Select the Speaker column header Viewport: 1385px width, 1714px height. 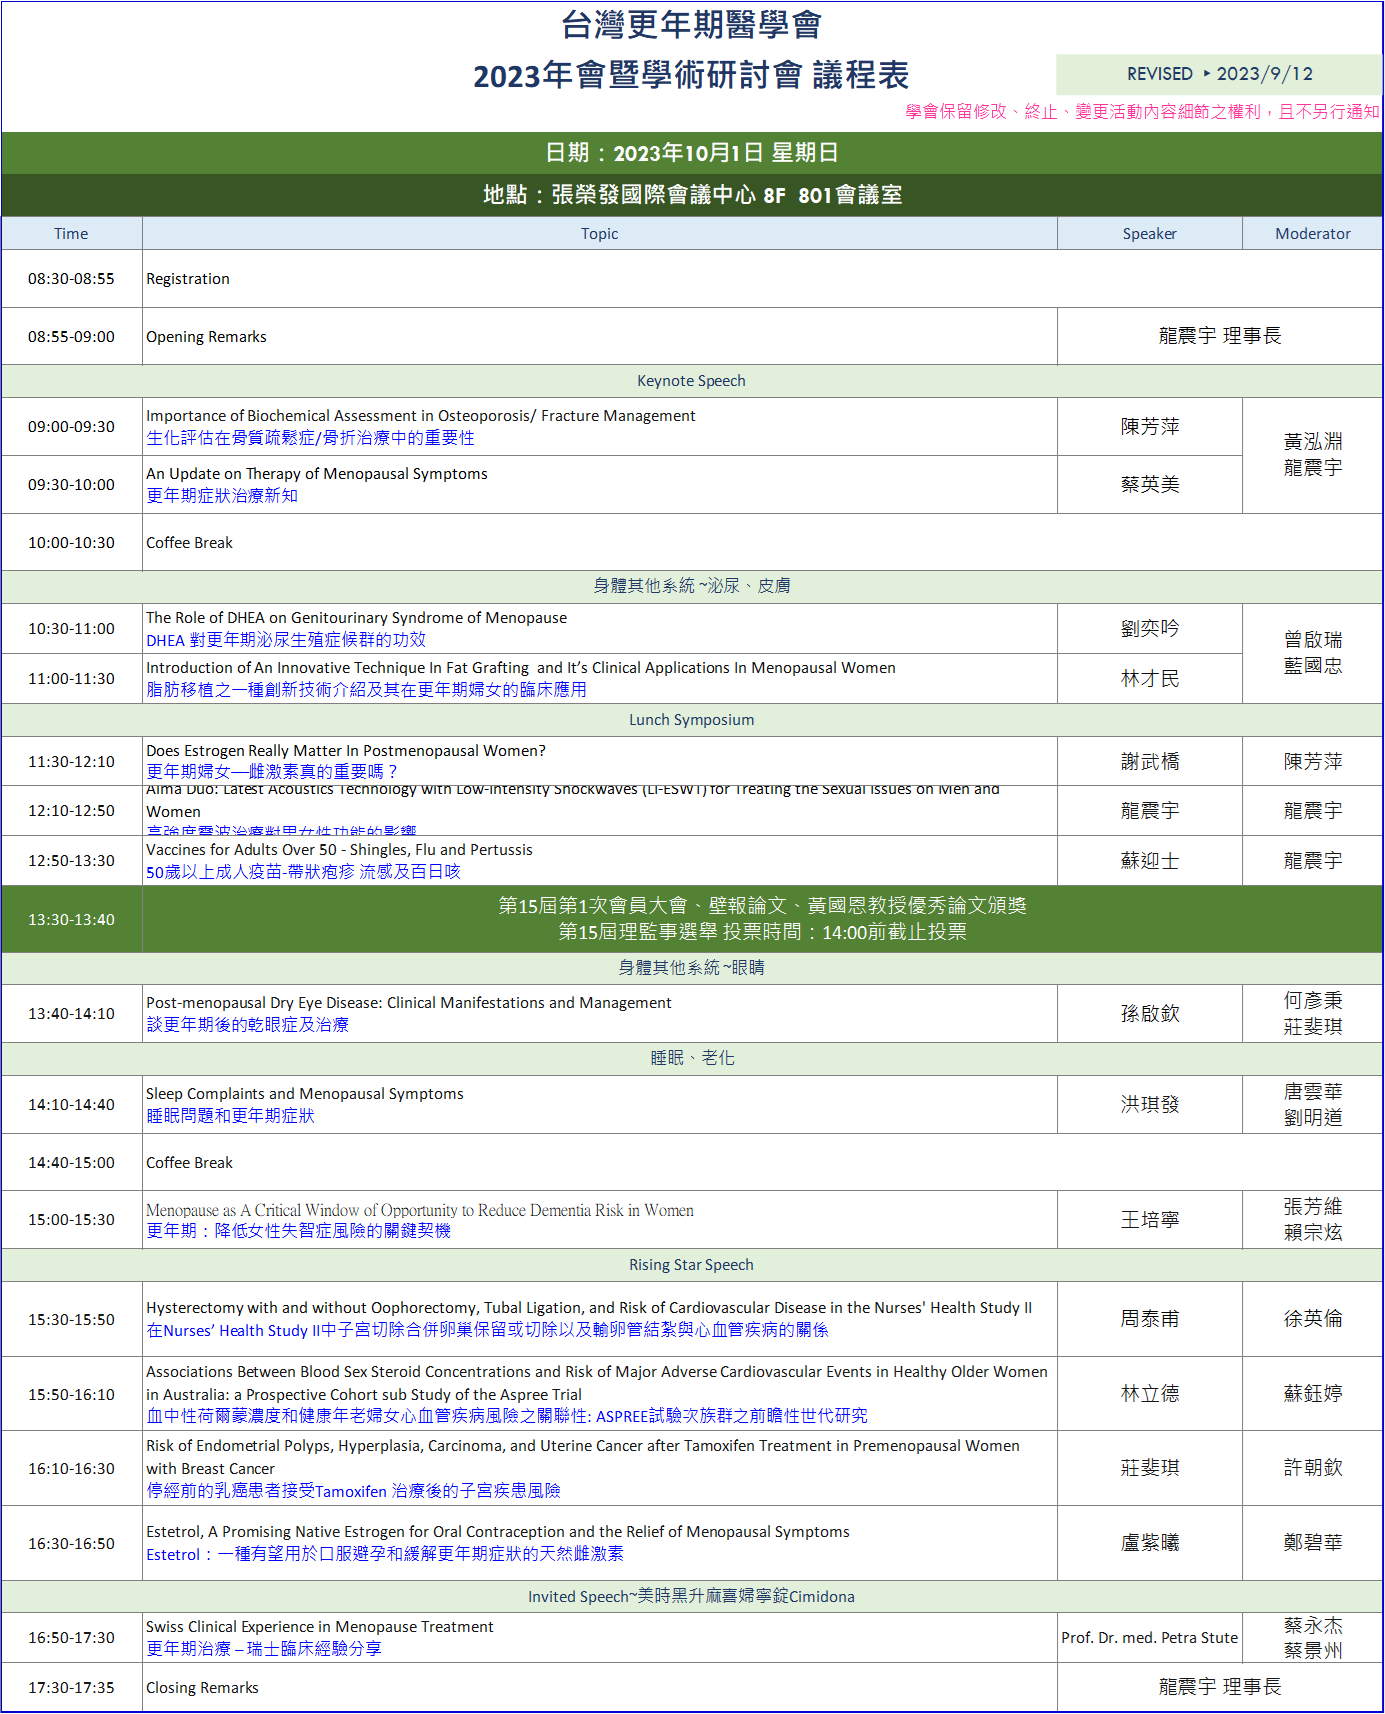click(x=1149, y=234)
